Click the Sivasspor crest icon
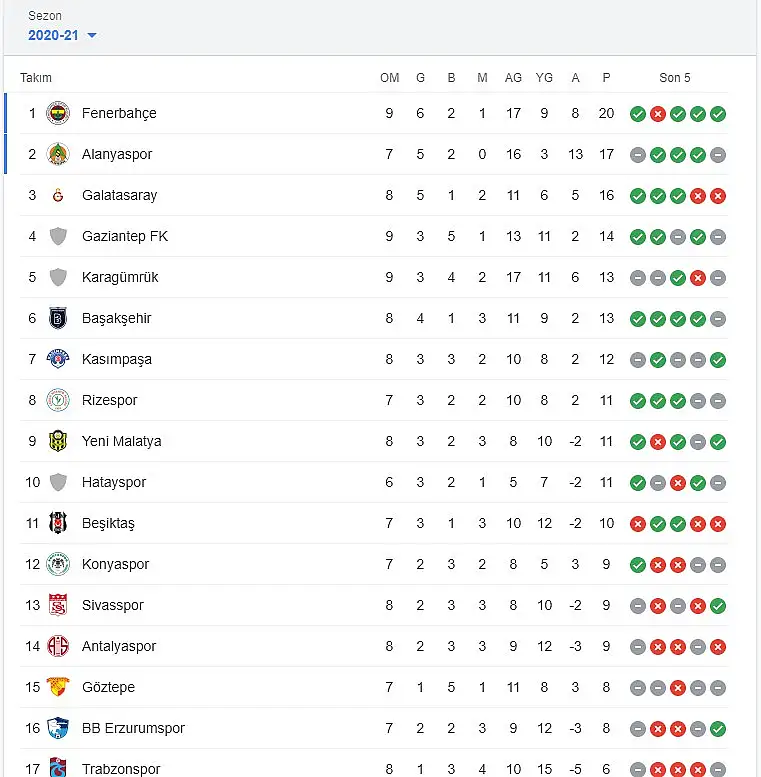The image size is (761, 777). 58,605
